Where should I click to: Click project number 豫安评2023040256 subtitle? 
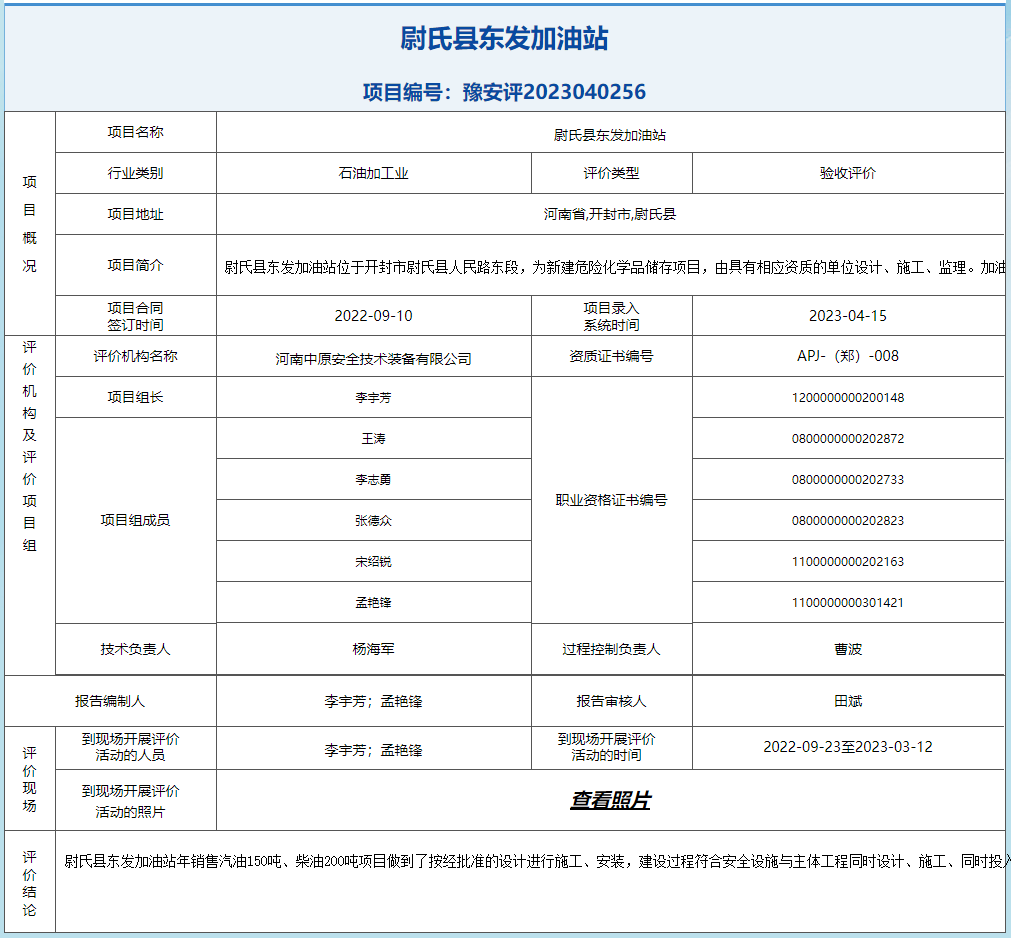(504, 92)
